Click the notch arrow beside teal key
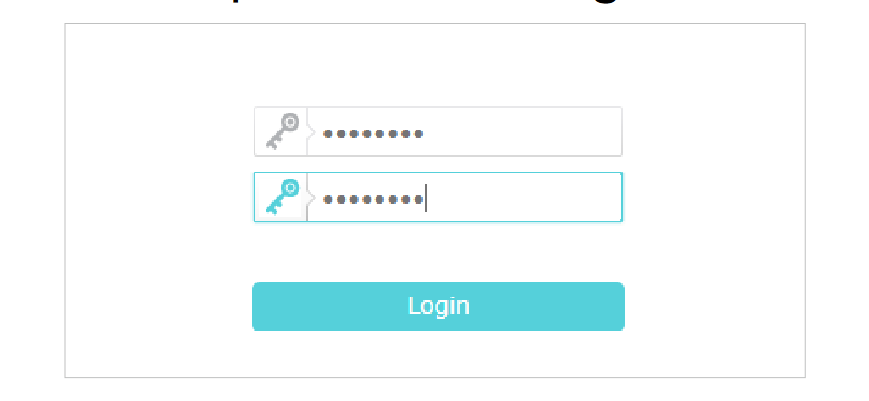 (311, 198)
